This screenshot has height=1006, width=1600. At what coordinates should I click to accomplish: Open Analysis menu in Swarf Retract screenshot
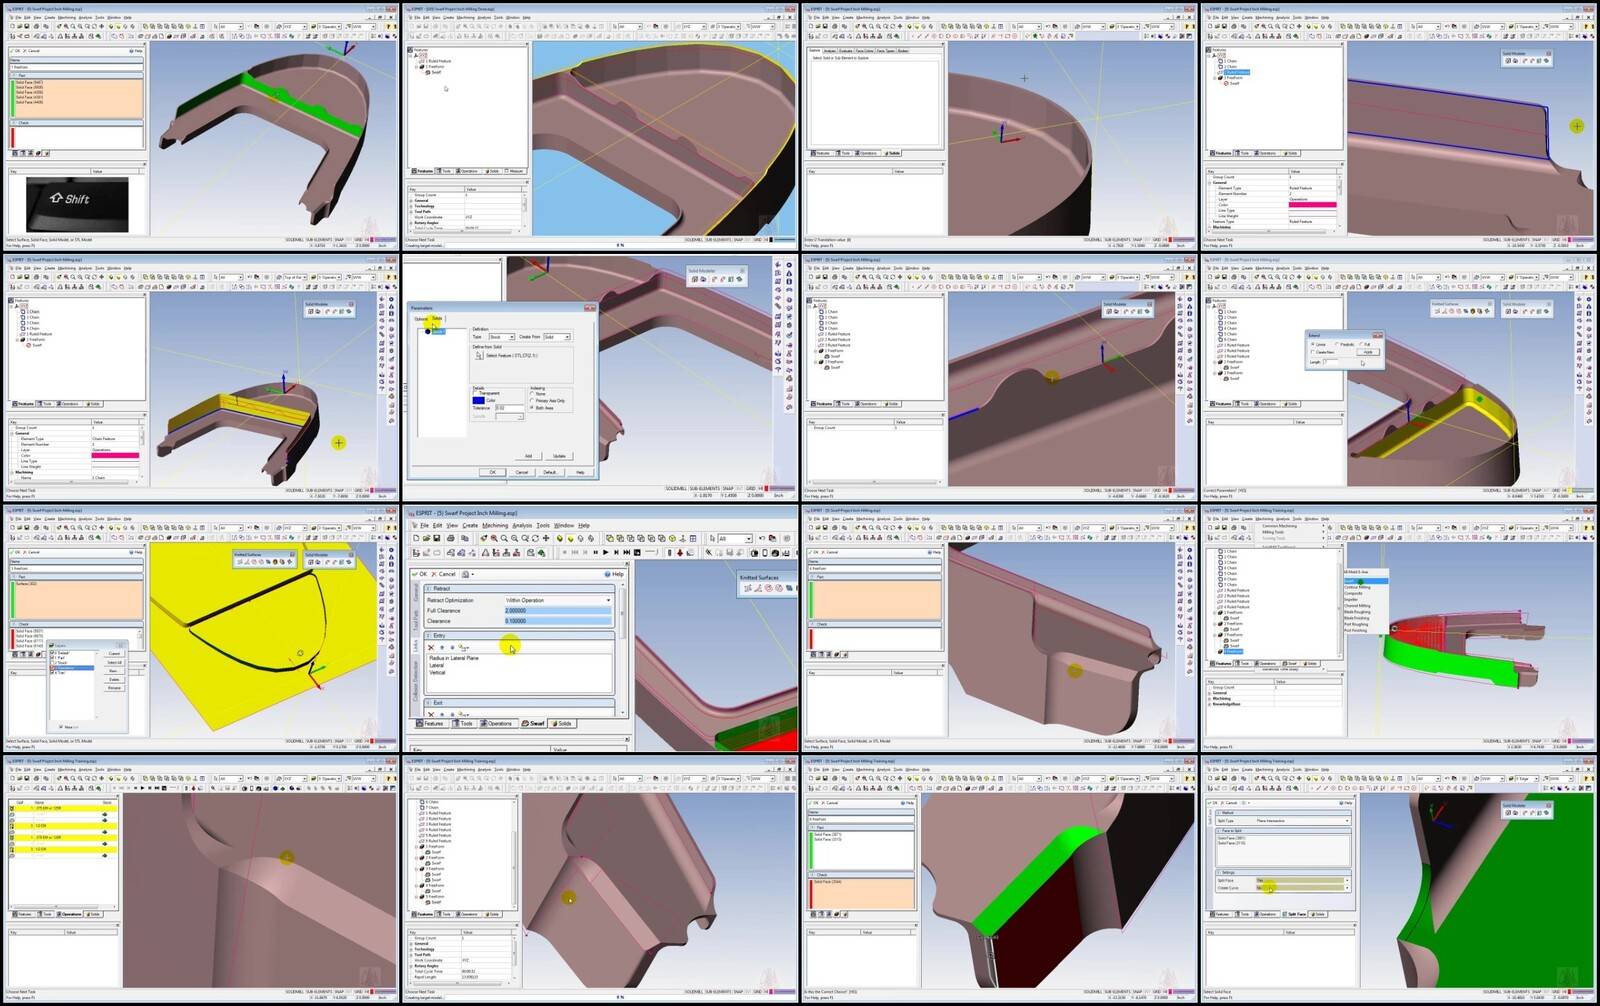tap(522, 525)
